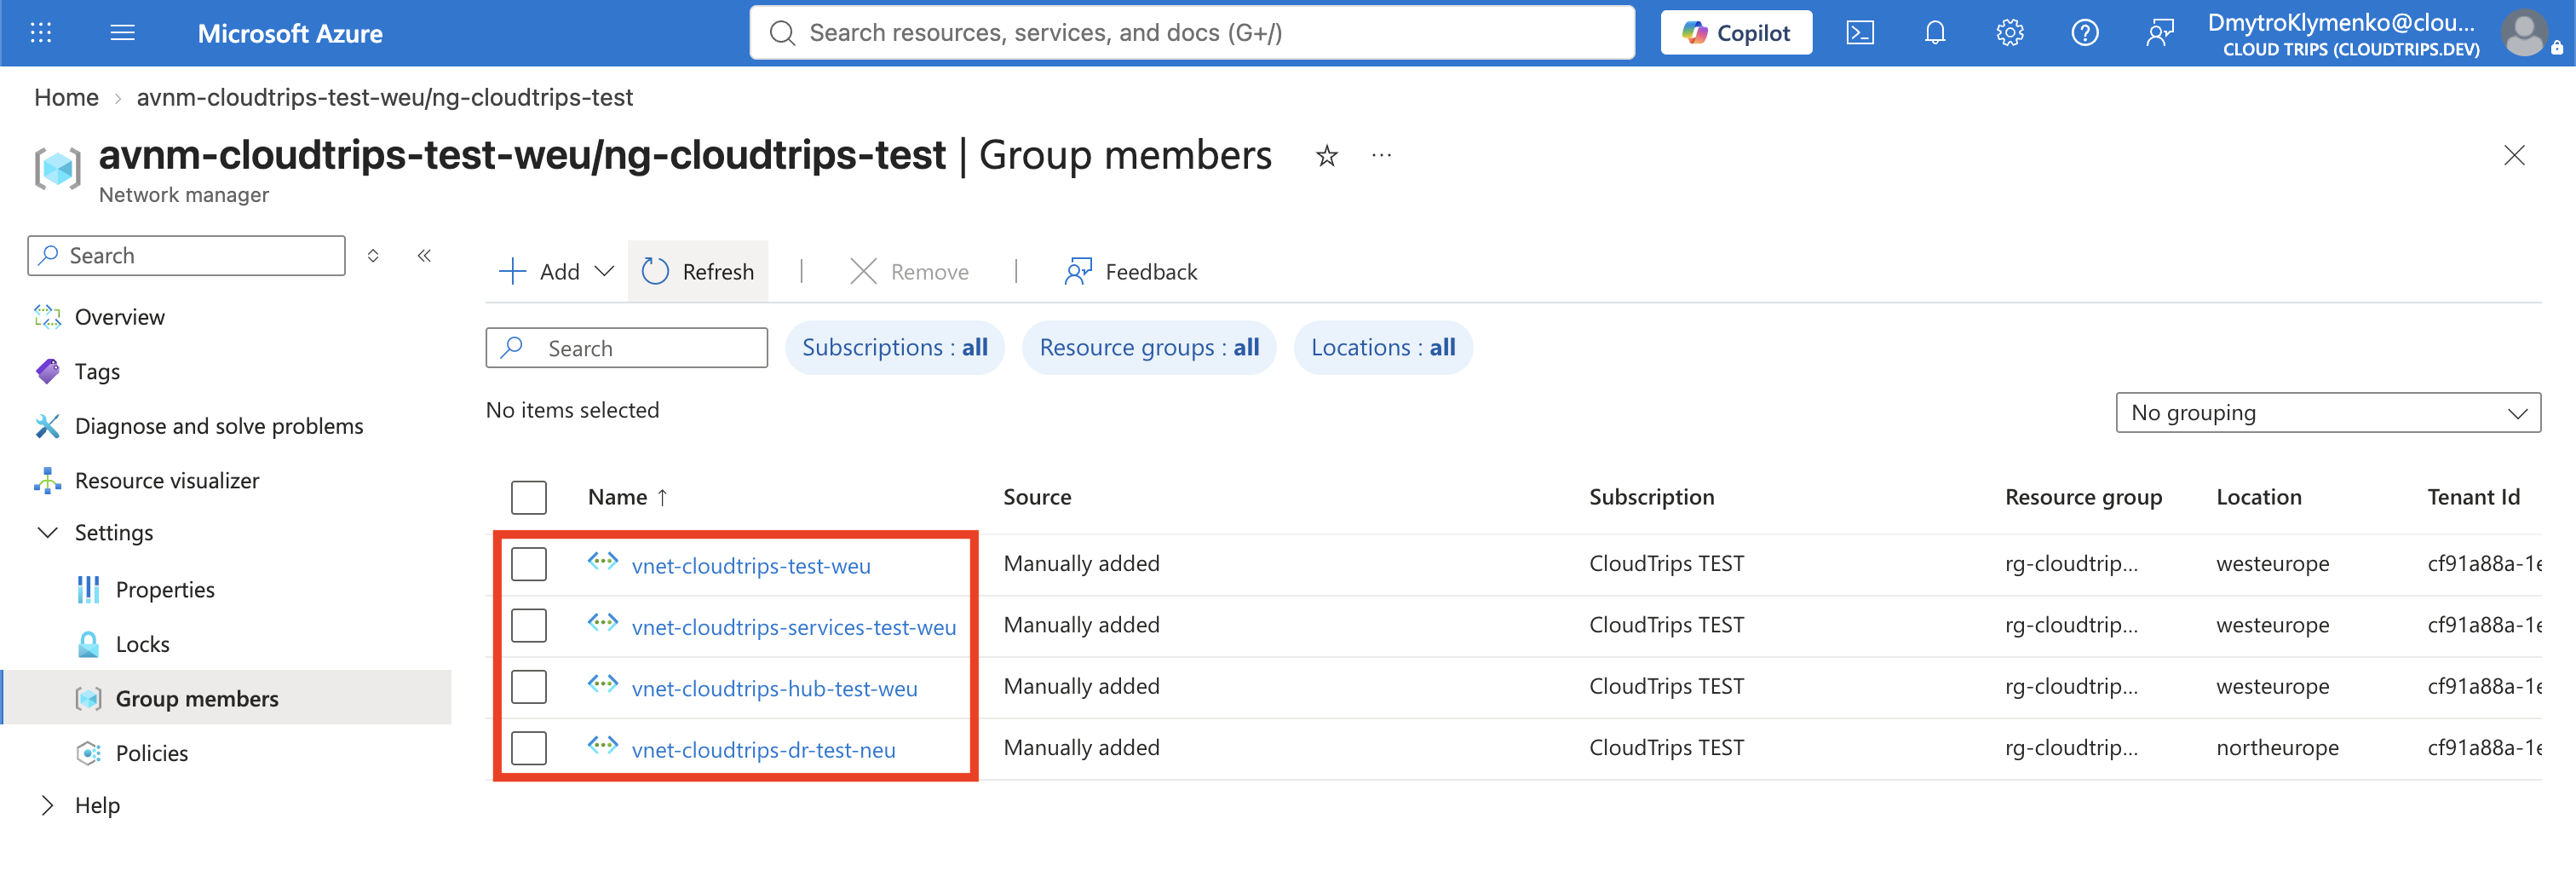Image resolution: width=2576 pixels, height=871 pixels.
Task: Open the No grouping dropdown
Action: [2328, 412]
